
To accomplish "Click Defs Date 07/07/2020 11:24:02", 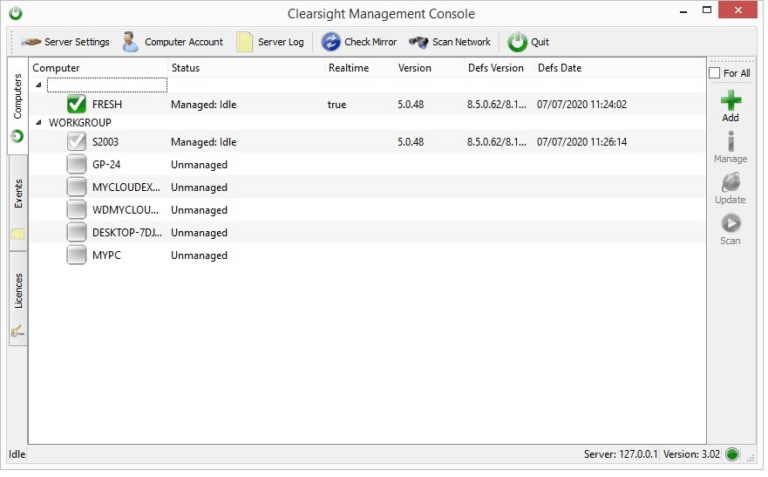I will coord(582,104).
